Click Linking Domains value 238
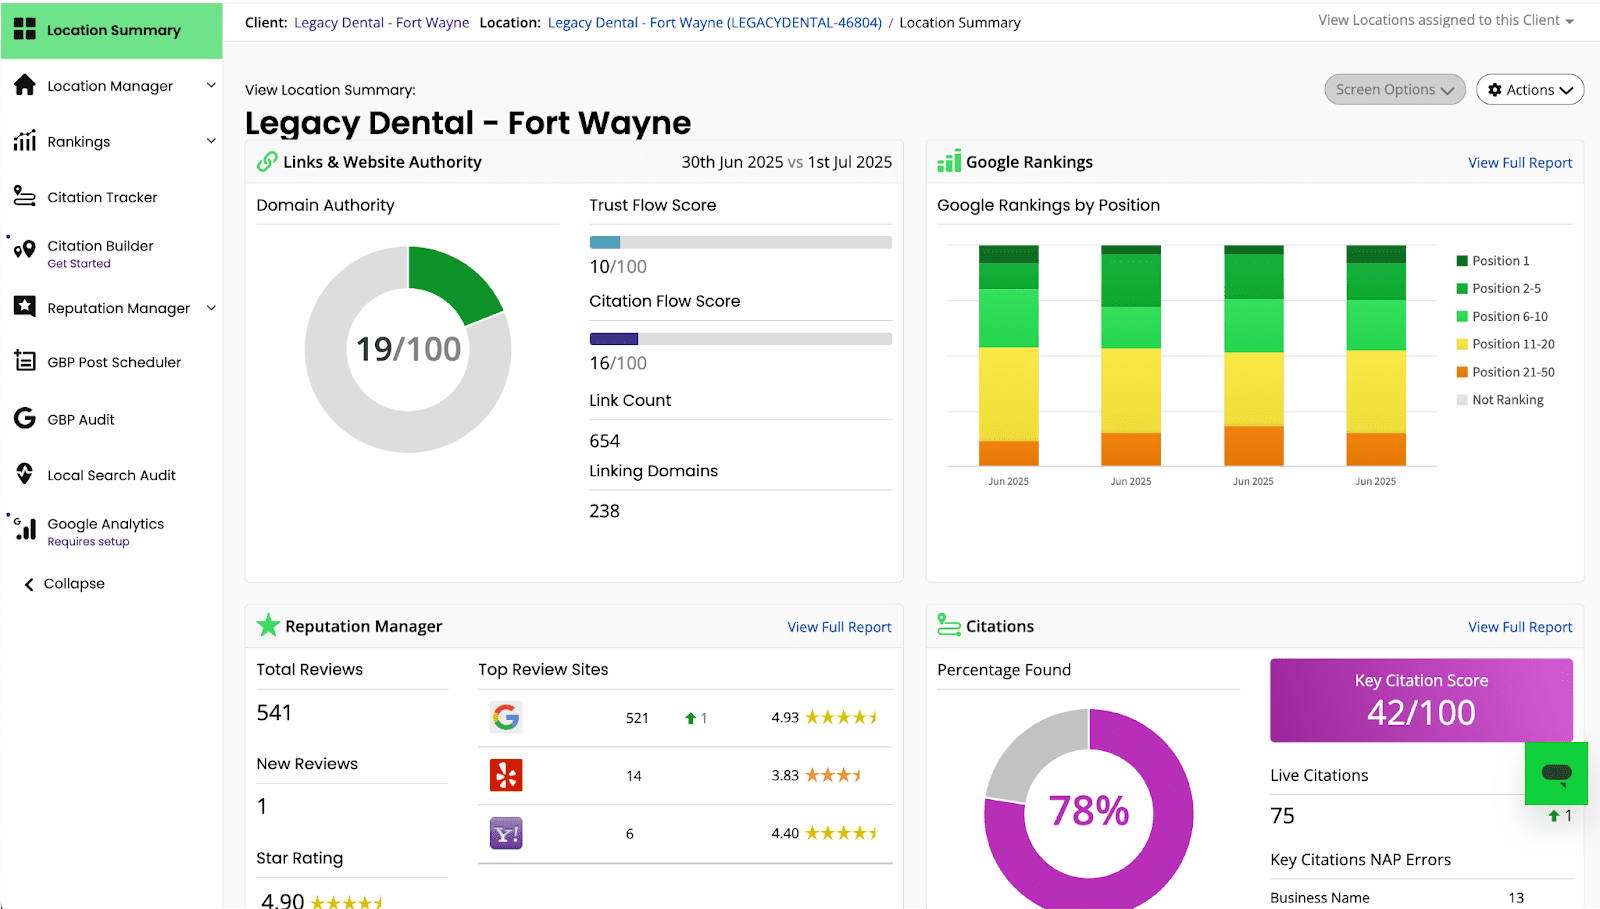The image size is (1600, 909). point(604,511)
